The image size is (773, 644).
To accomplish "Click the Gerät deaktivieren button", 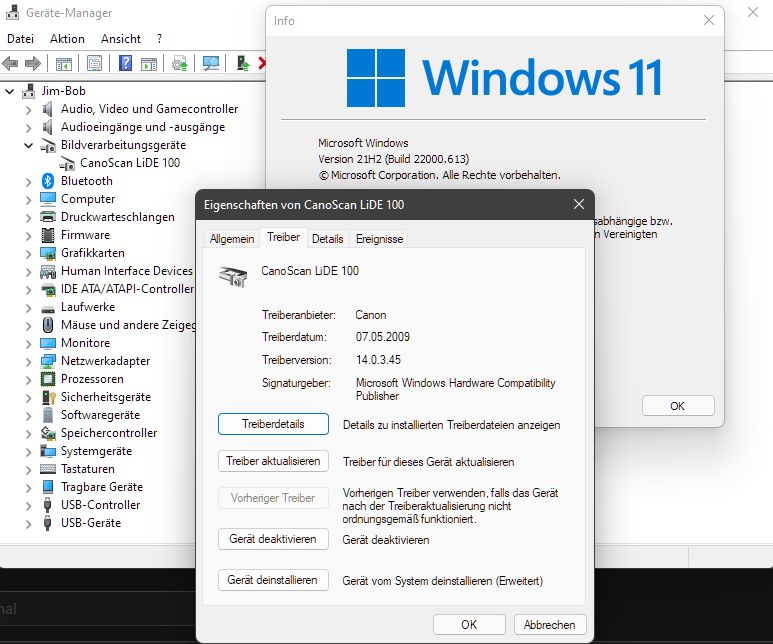I will (273, 539).
